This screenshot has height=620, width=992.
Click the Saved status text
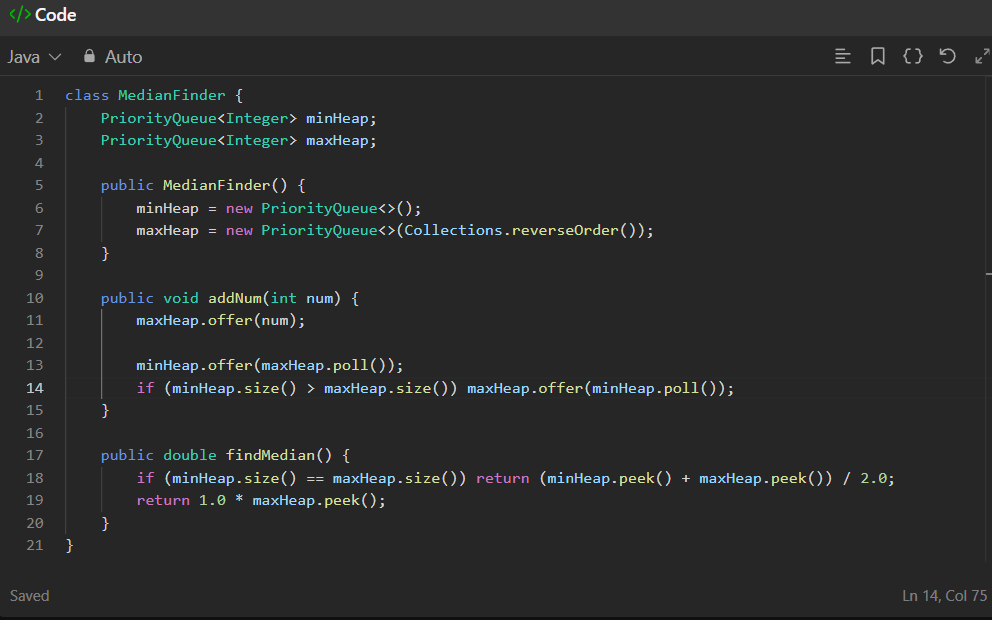pyautogui.click(x=29, y=596)
